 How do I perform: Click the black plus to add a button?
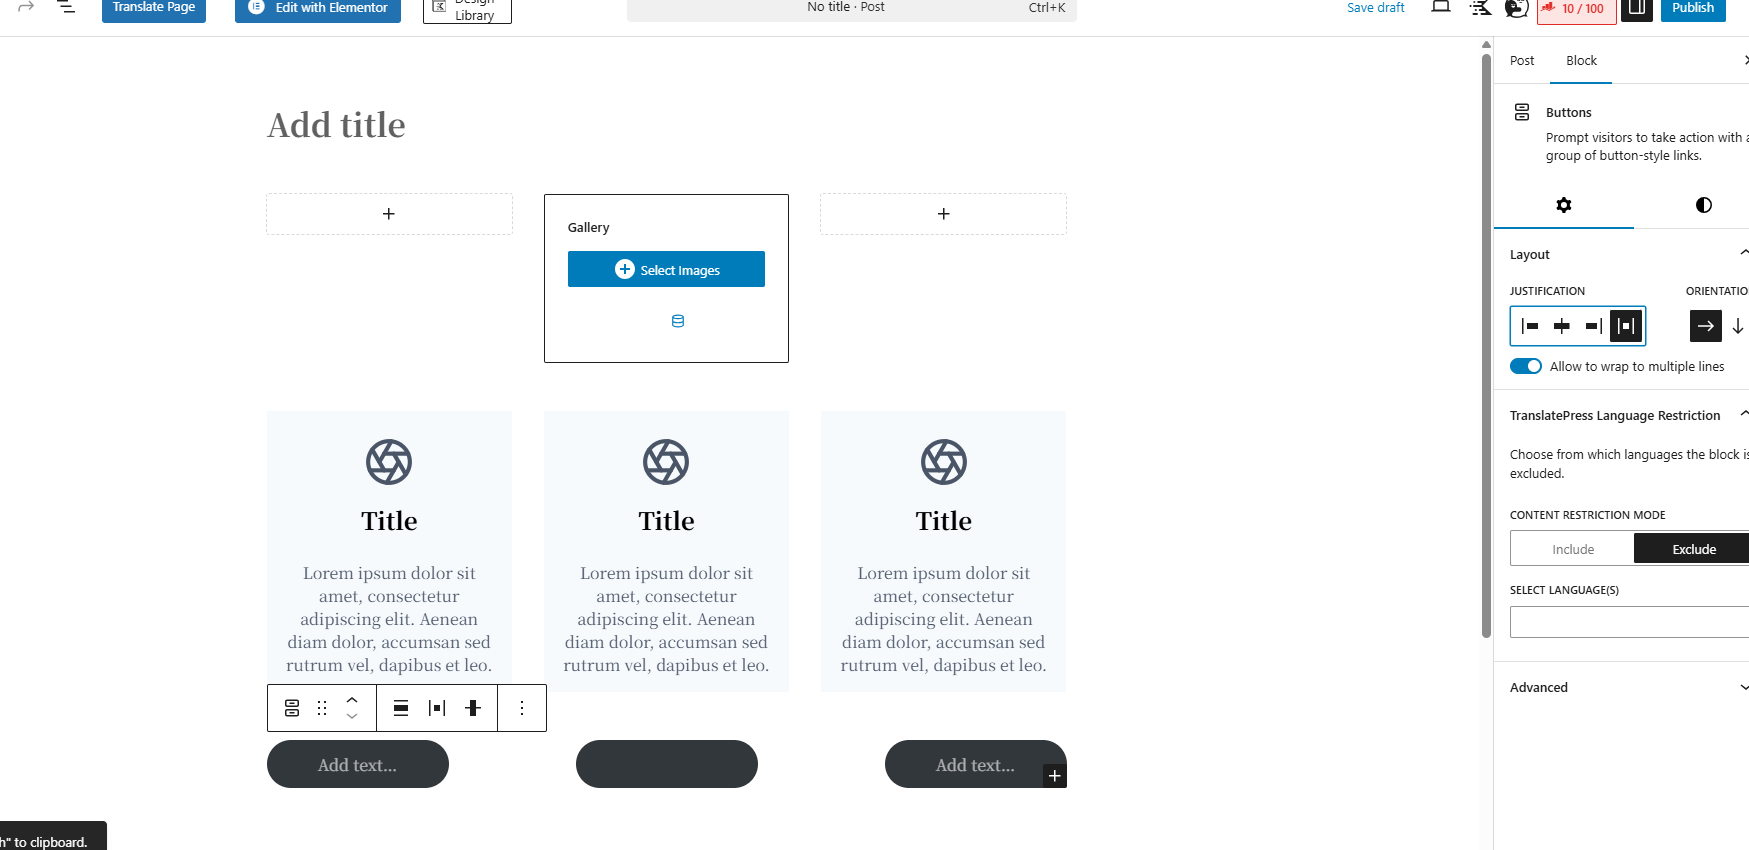point(1054,776)
